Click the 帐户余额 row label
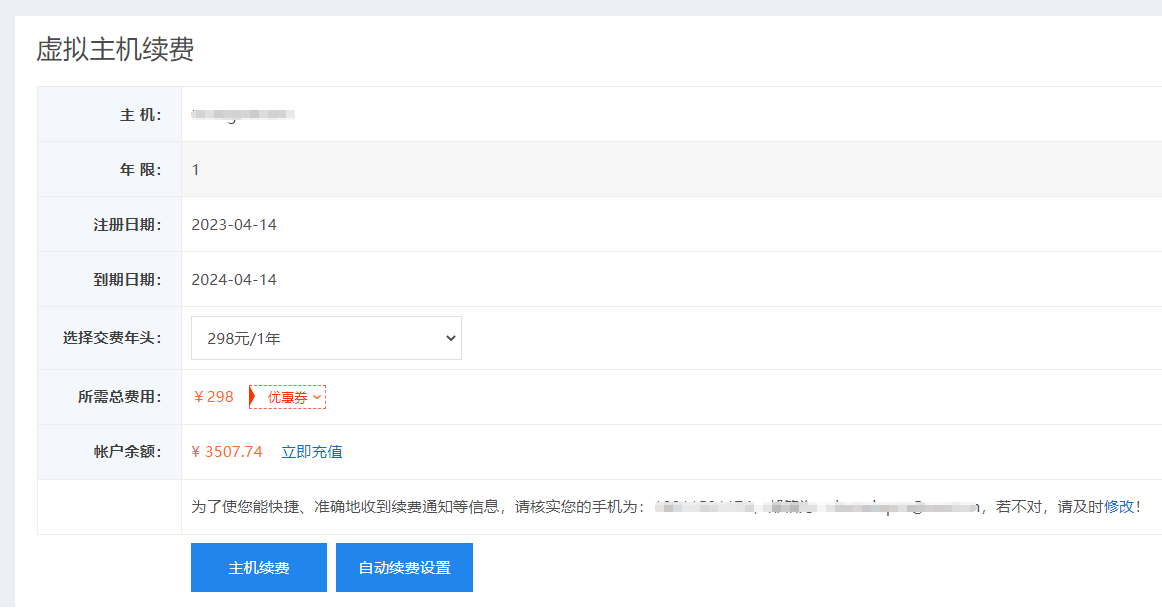The image size is (1162, 609). tap(127, 452)
